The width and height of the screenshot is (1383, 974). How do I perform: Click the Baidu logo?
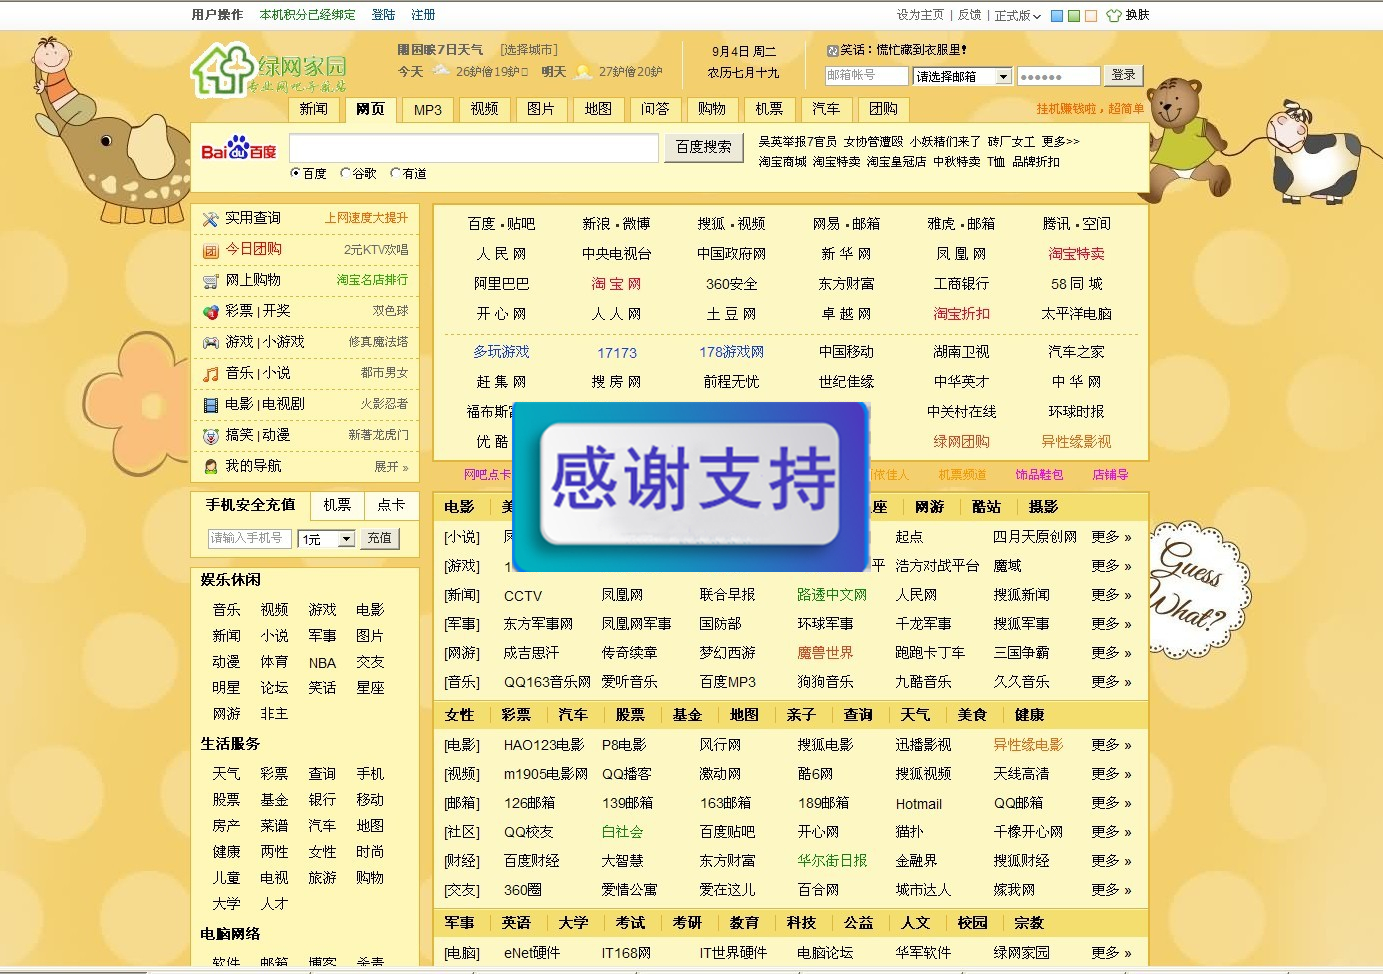(238, 149)
